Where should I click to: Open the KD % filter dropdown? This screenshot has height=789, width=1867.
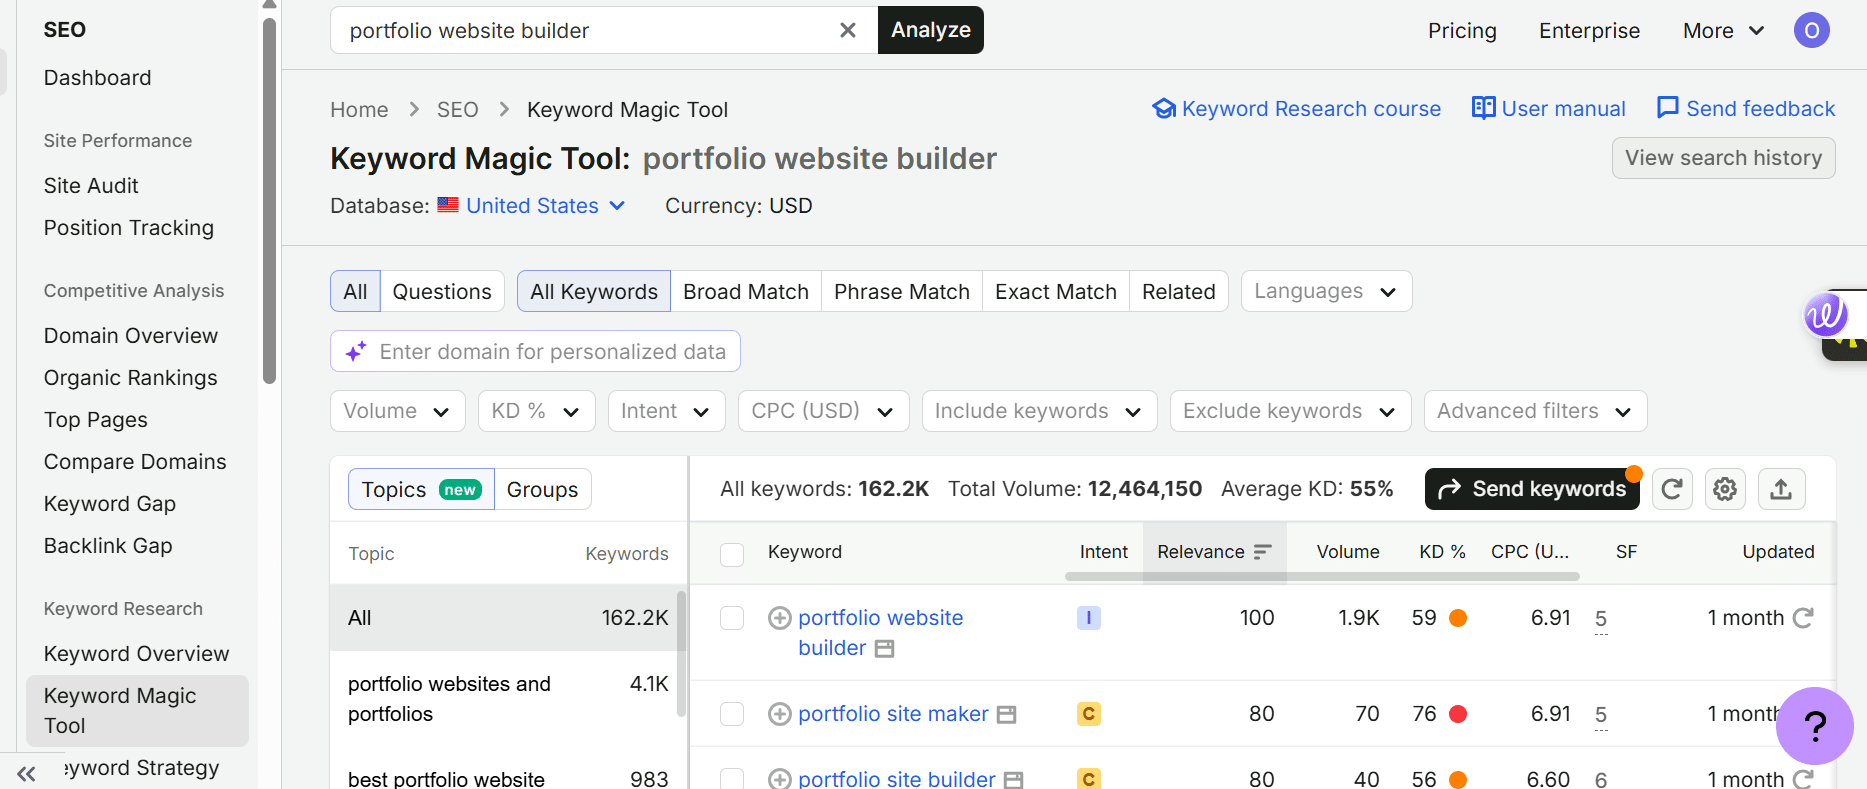point(536,411)
